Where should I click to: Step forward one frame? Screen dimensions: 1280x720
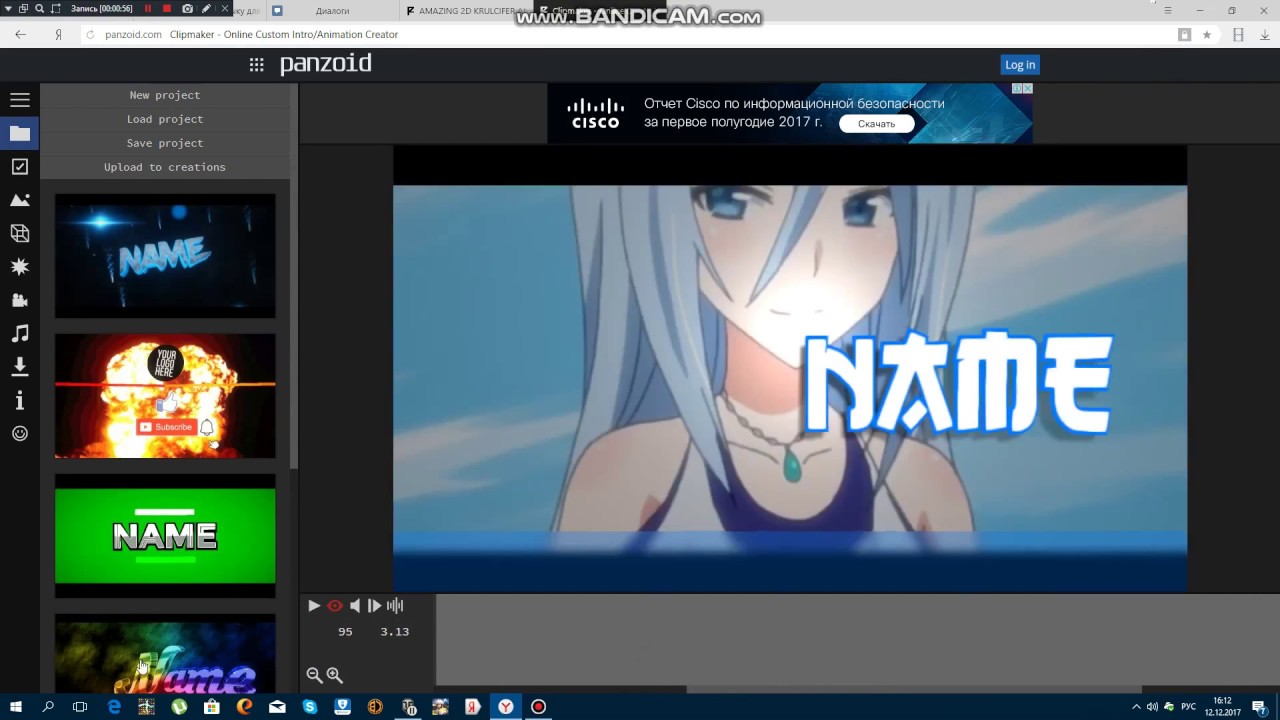coord(375,605)
